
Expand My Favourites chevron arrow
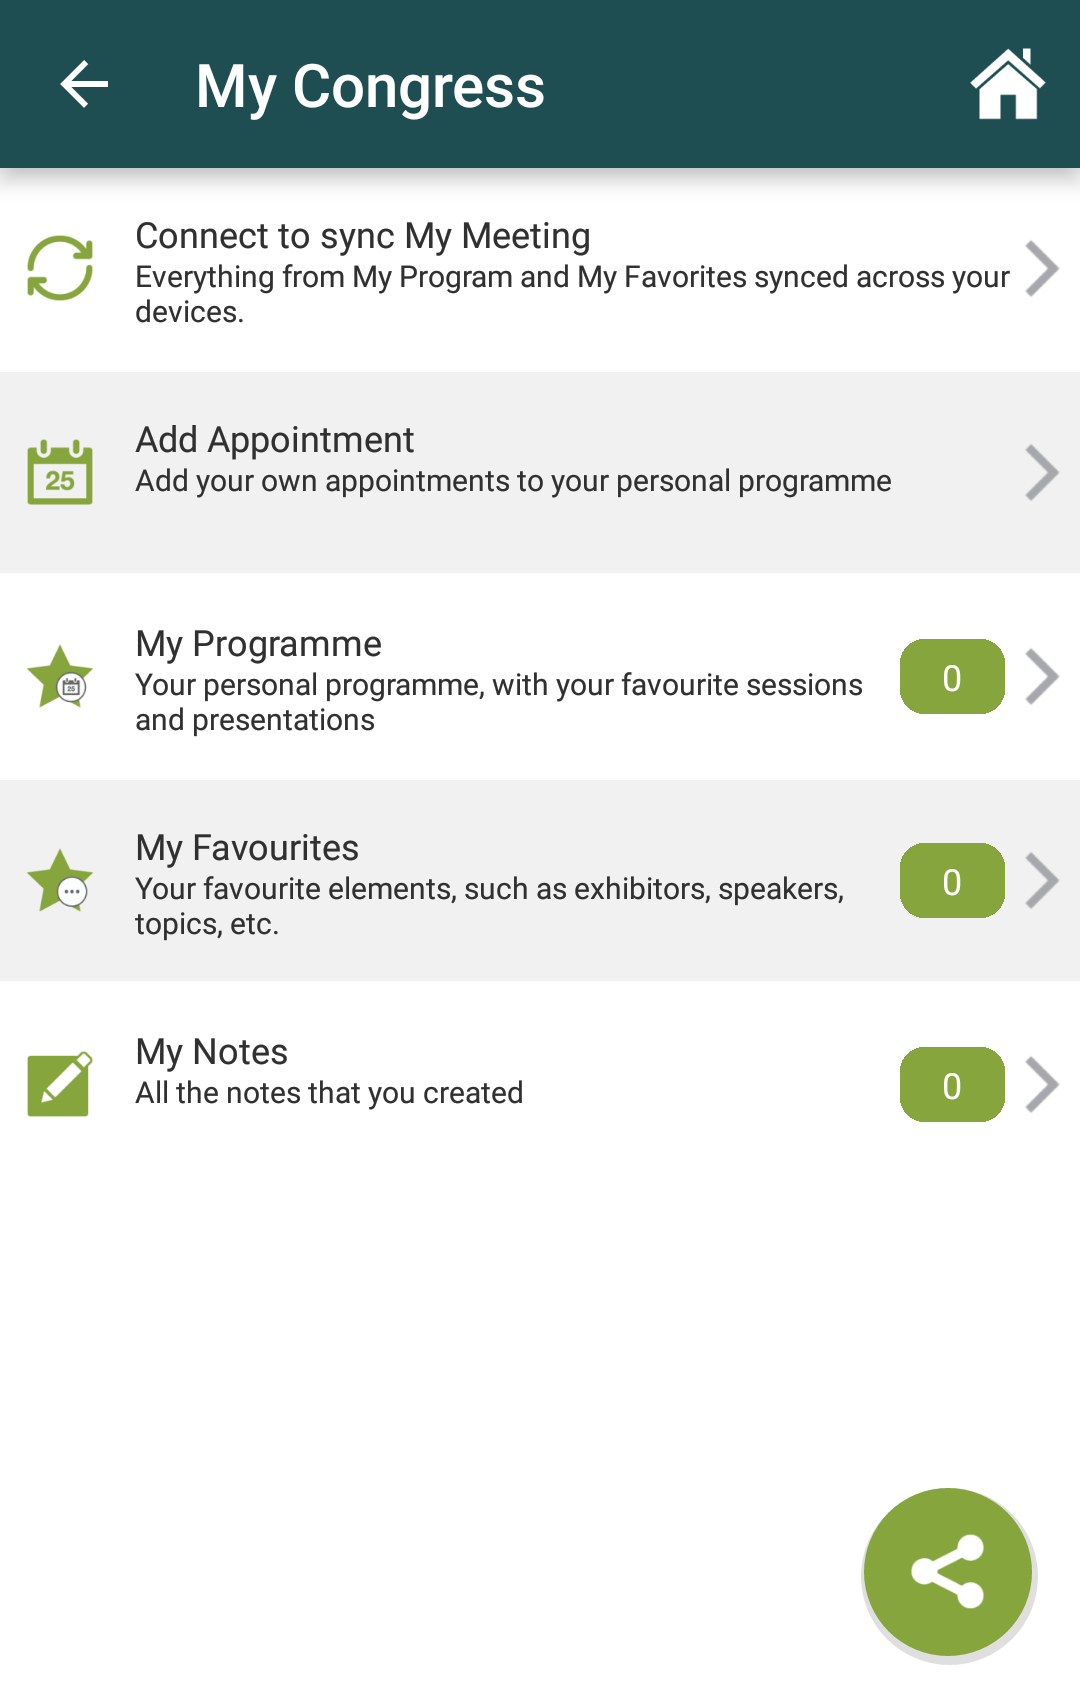[x=1042, y=881]
